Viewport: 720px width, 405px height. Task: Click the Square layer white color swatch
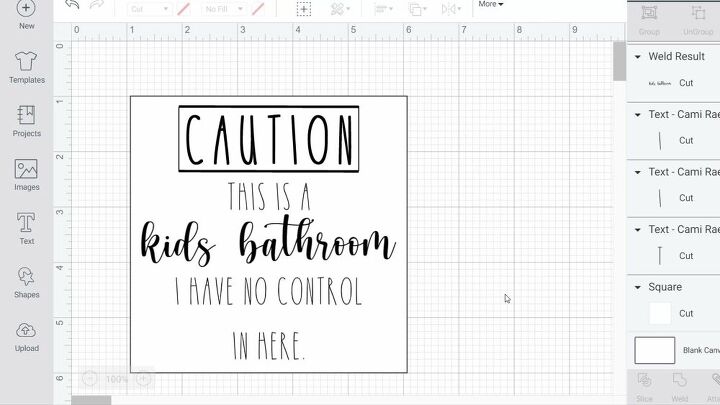pos(660,313)
